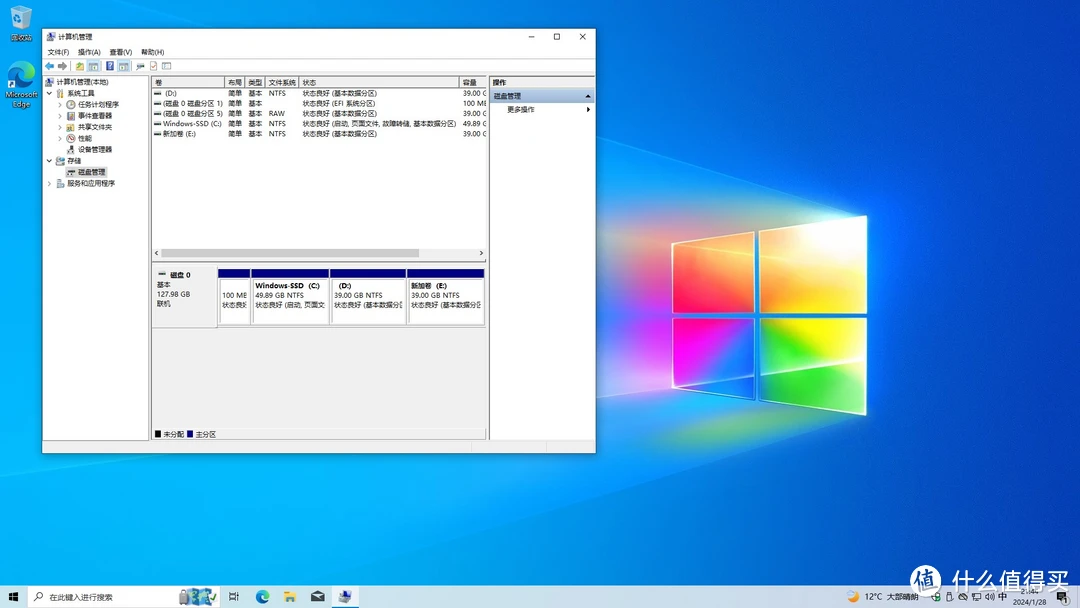Screen dimensions: 1080x608
Task: Open File Explorer from the taskbar
Action: coord(290,597)
